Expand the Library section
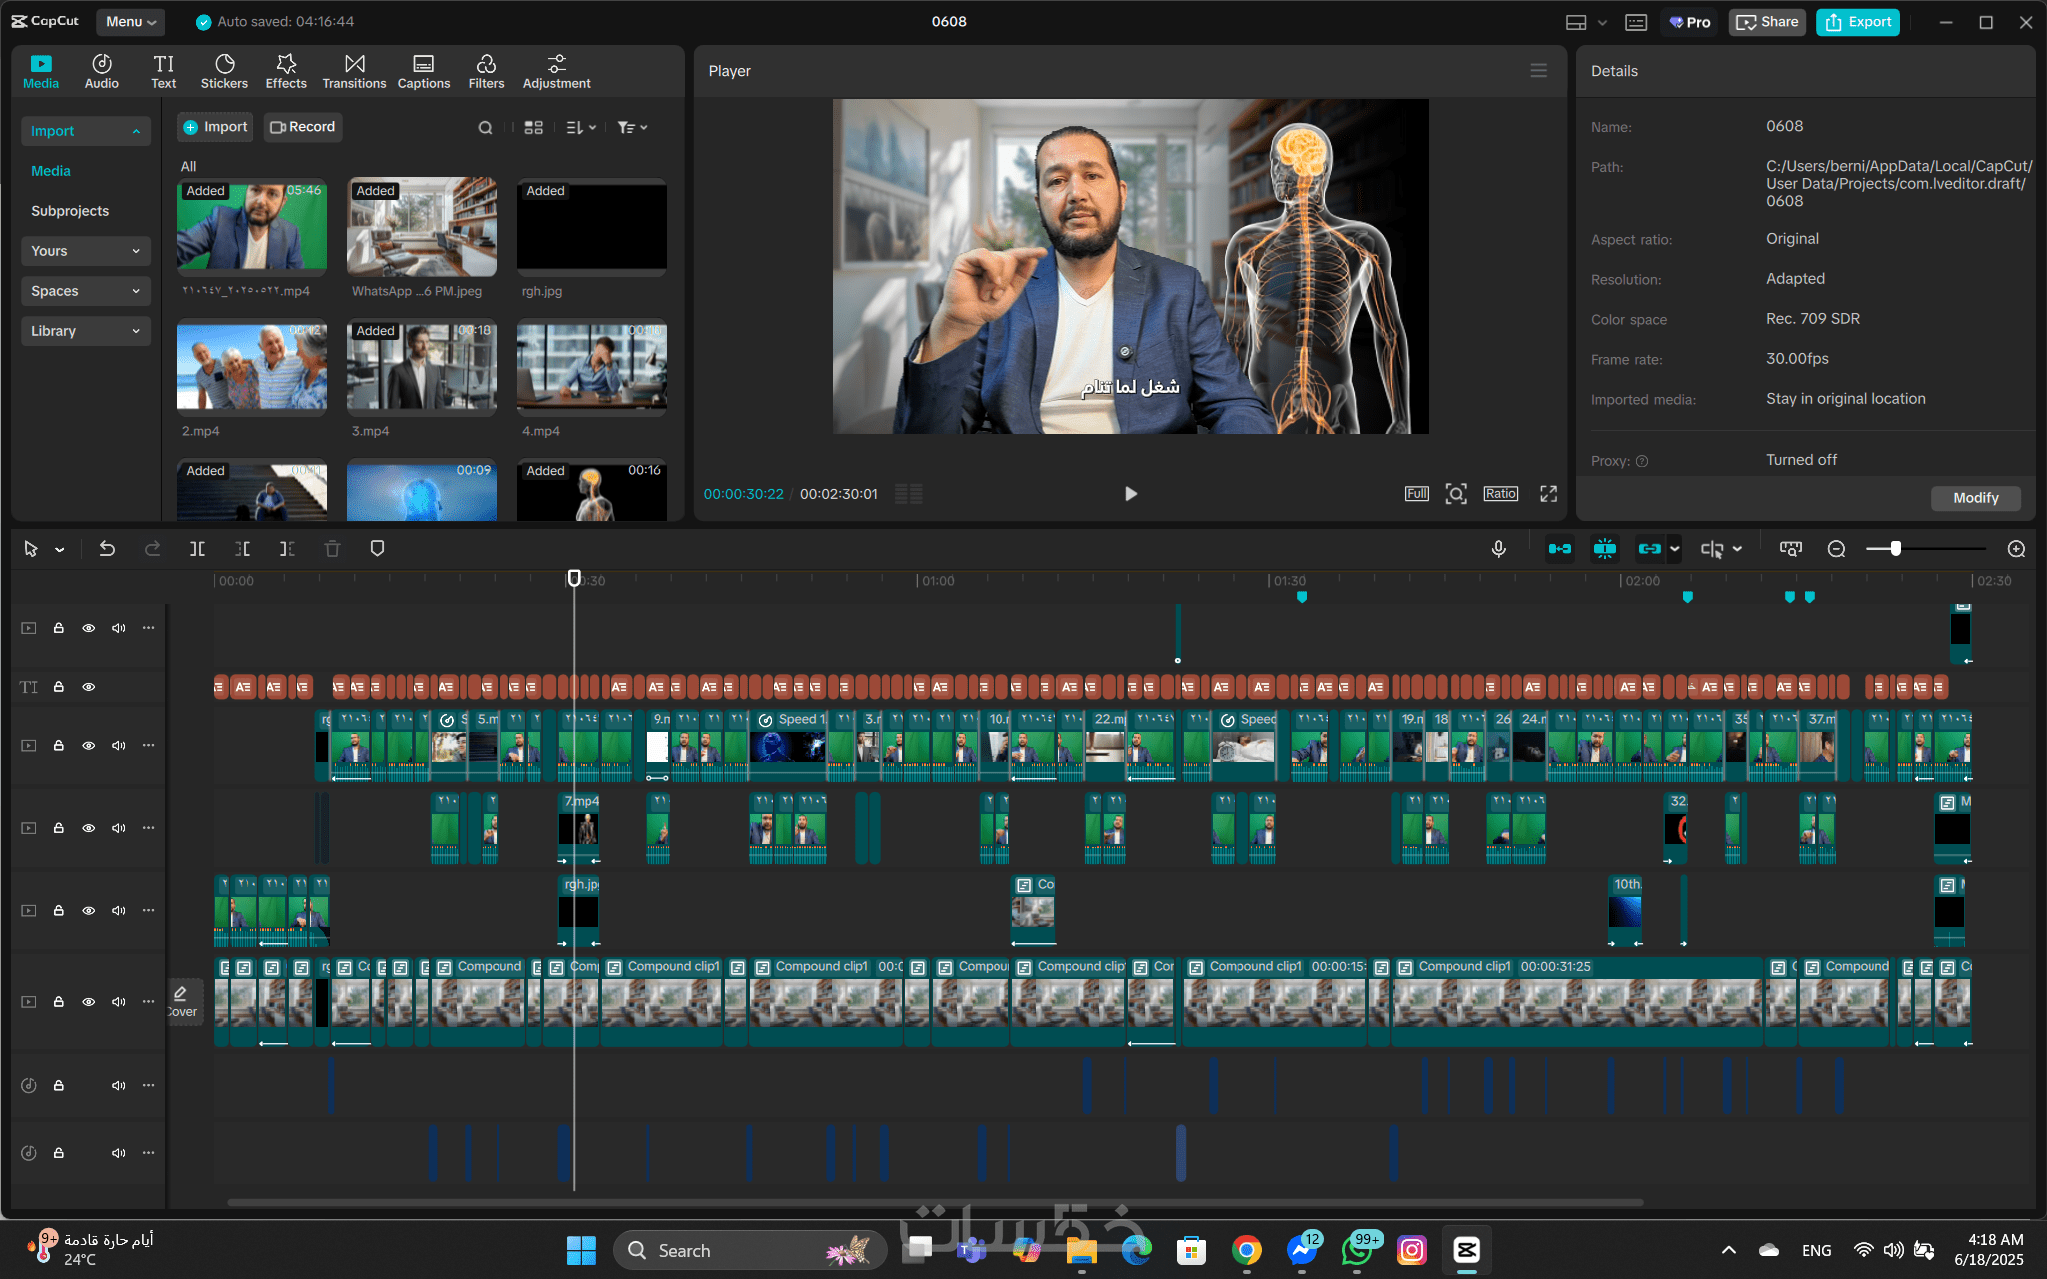 pos(85,331)
